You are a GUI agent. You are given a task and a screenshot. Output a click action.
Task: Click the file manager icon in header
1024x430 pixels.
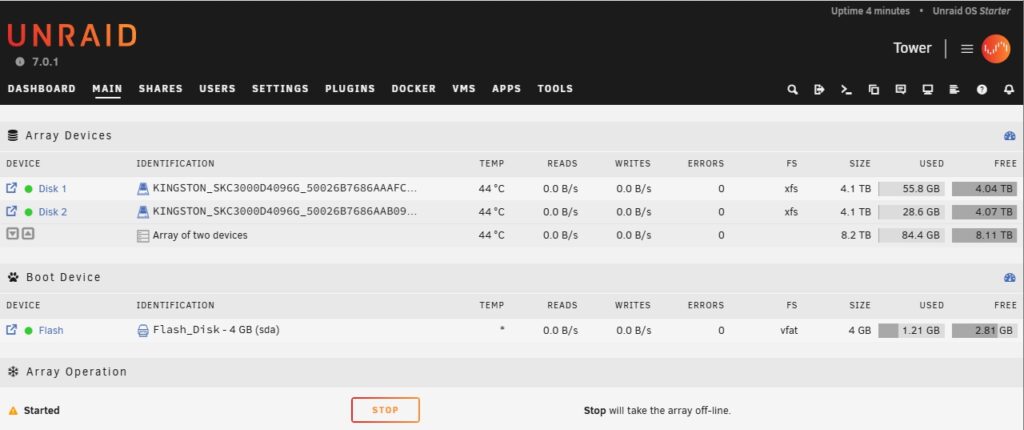(874, 90)
